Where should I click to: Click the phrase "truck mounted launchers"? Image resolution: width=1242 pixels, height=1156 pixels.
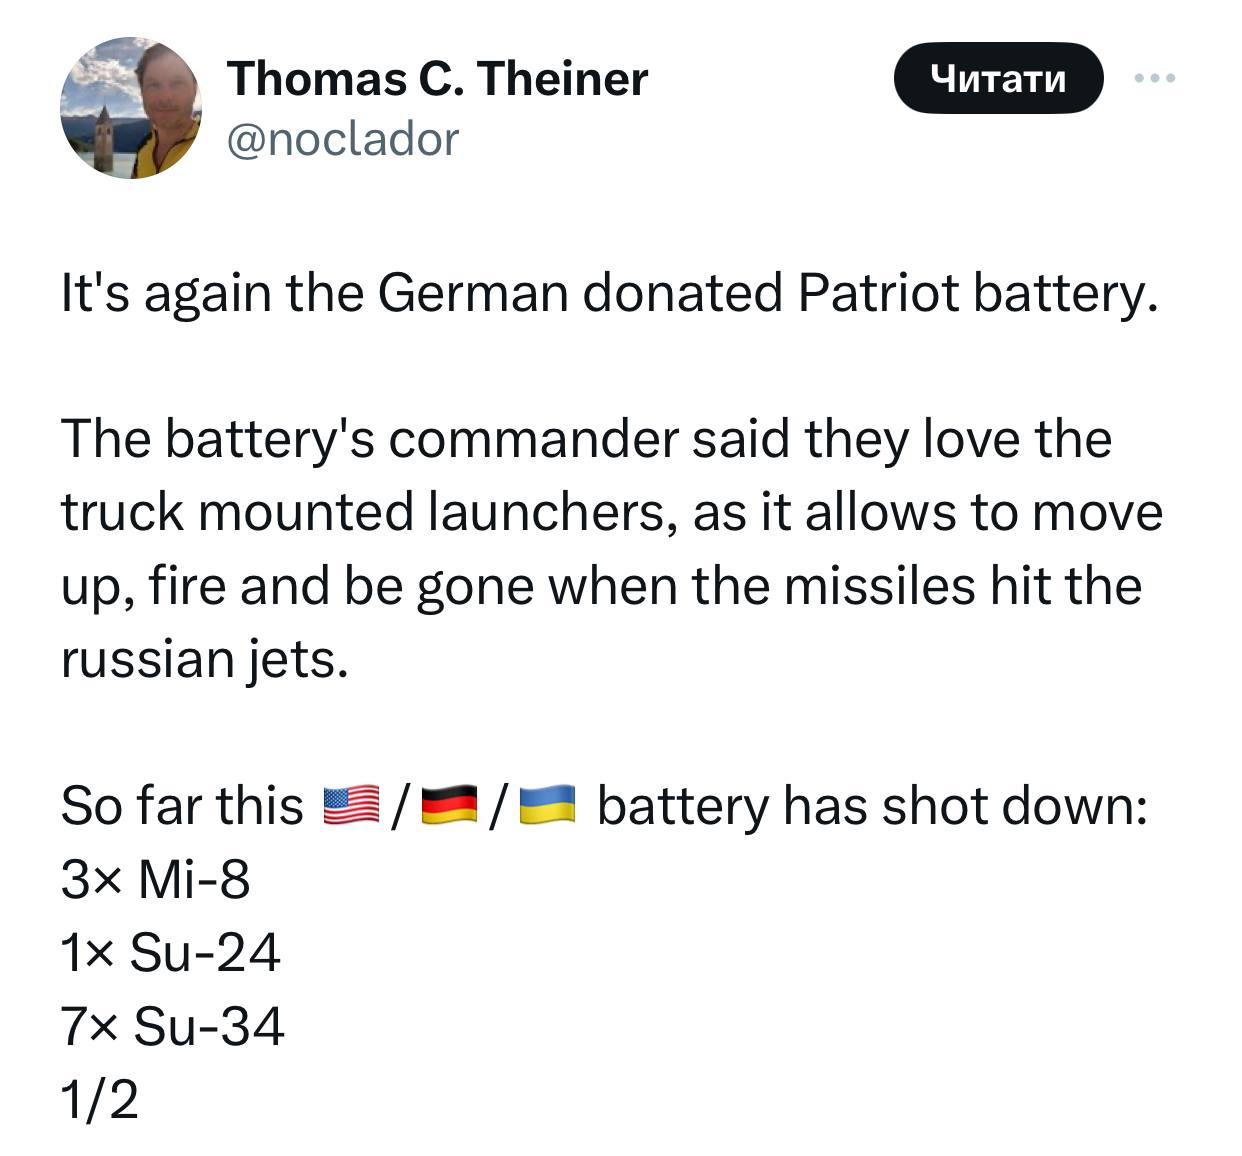[x=361, y=512]
